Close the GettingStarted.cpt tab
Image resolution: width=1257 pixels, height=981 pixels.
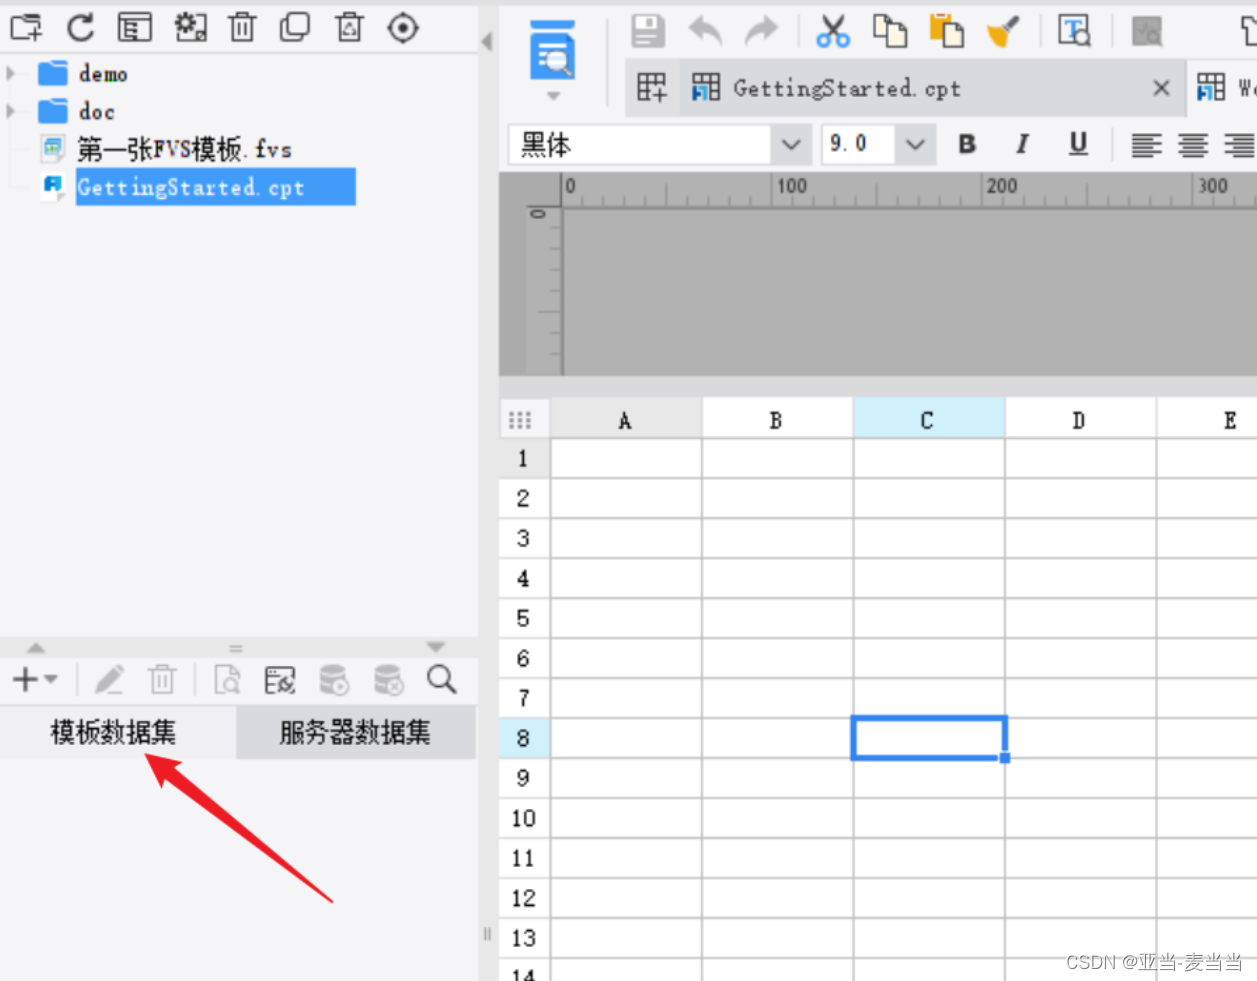click(x=1161, y=88)
